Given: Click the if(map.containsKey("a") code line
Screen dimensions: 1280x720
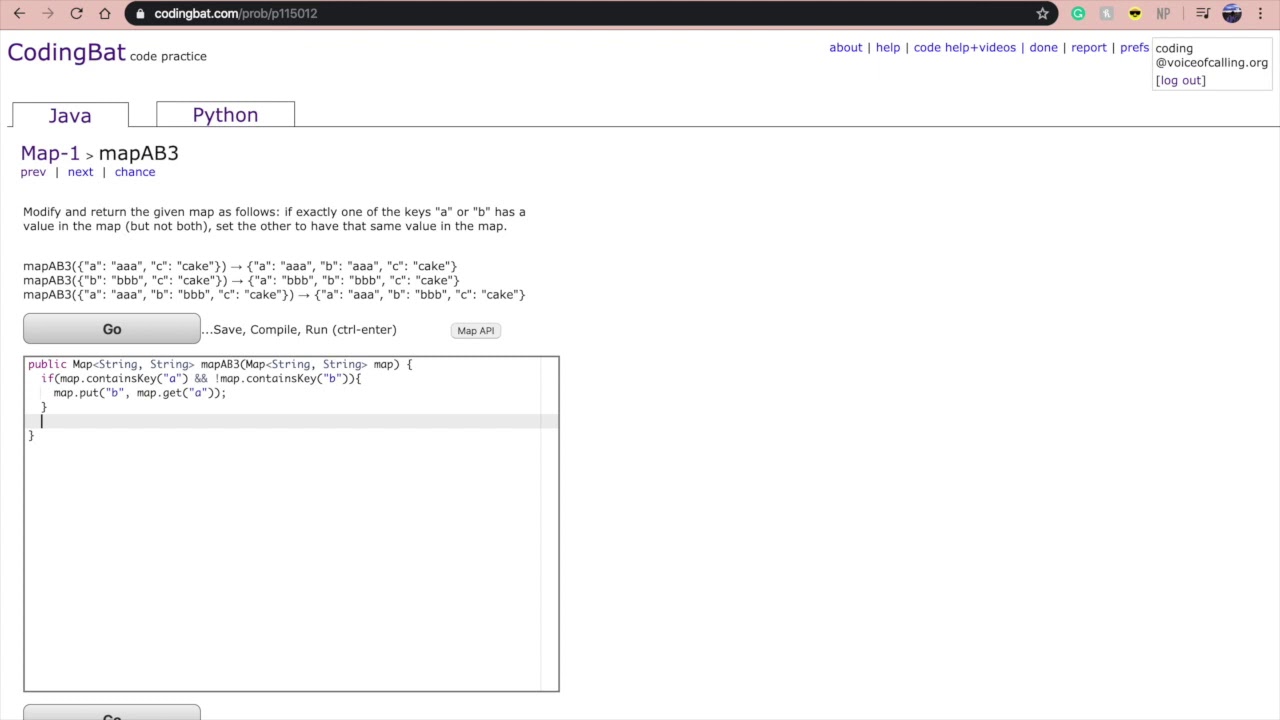Looking at the screenshot, I should [x=201, y=379].
